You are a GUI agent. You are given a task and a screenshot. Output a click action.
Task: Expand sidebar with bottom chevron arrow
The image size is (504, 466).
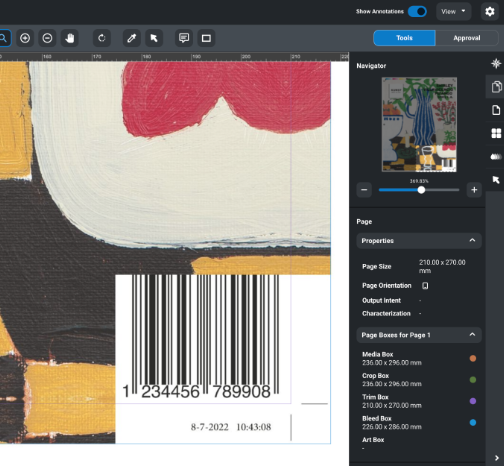[496, 458]
